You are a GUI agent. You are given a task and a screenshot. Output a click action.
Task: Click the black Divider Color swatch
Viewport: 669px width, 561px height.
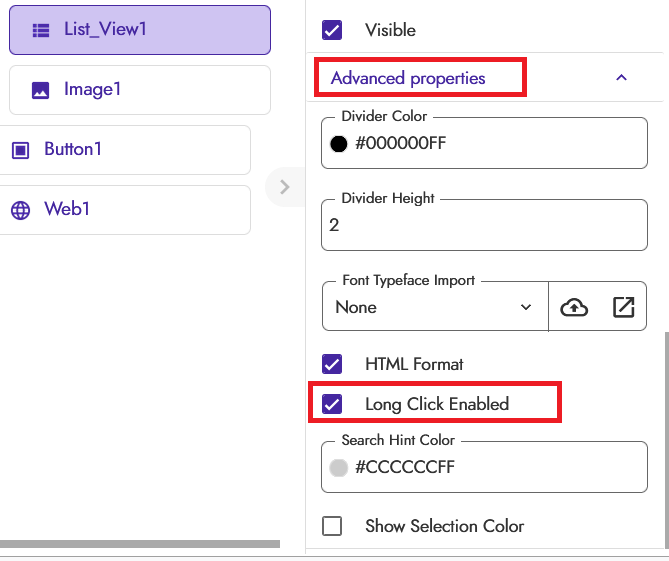click(x=339, y=143)
